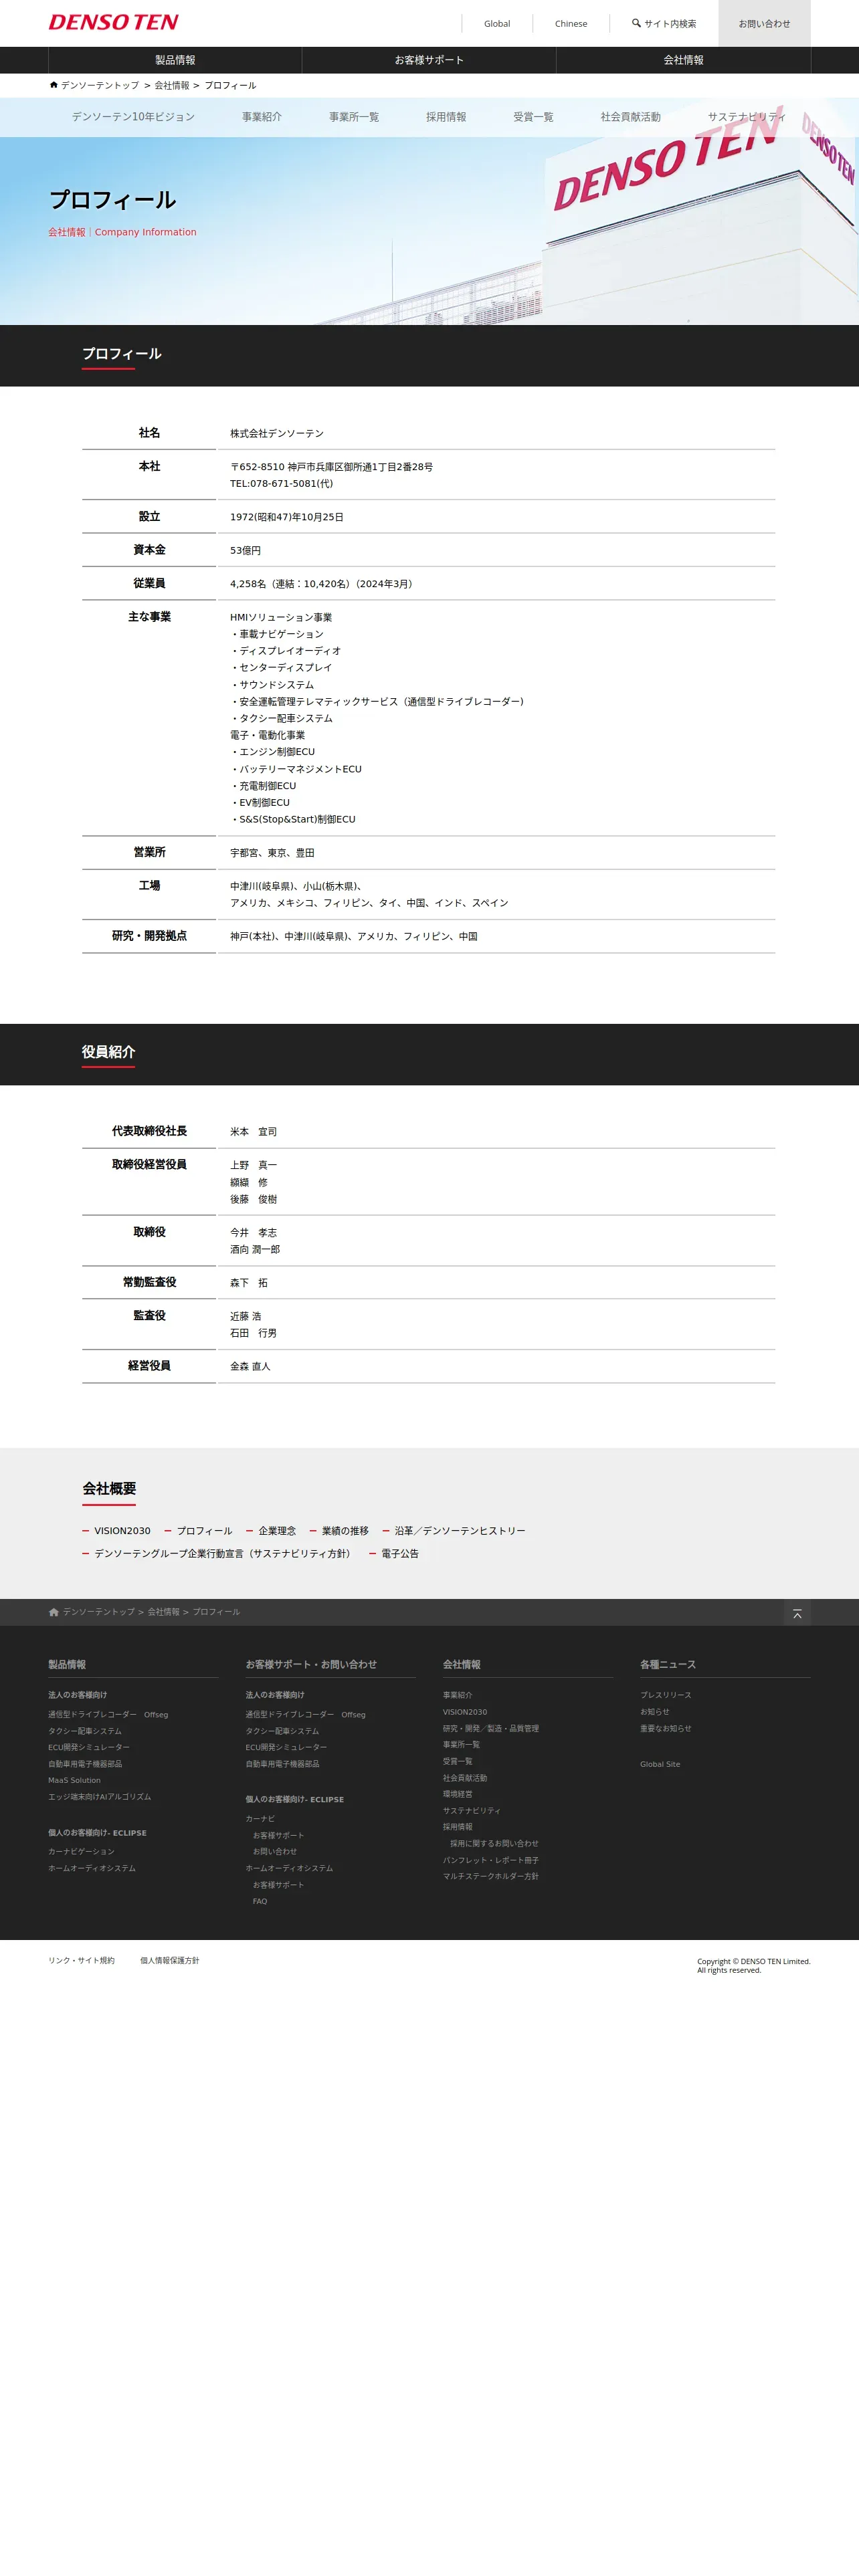Open お問い合わせ under カーナビ in the footer
This screenshot has width=859, height=2576.
[x=275, y=1852]
